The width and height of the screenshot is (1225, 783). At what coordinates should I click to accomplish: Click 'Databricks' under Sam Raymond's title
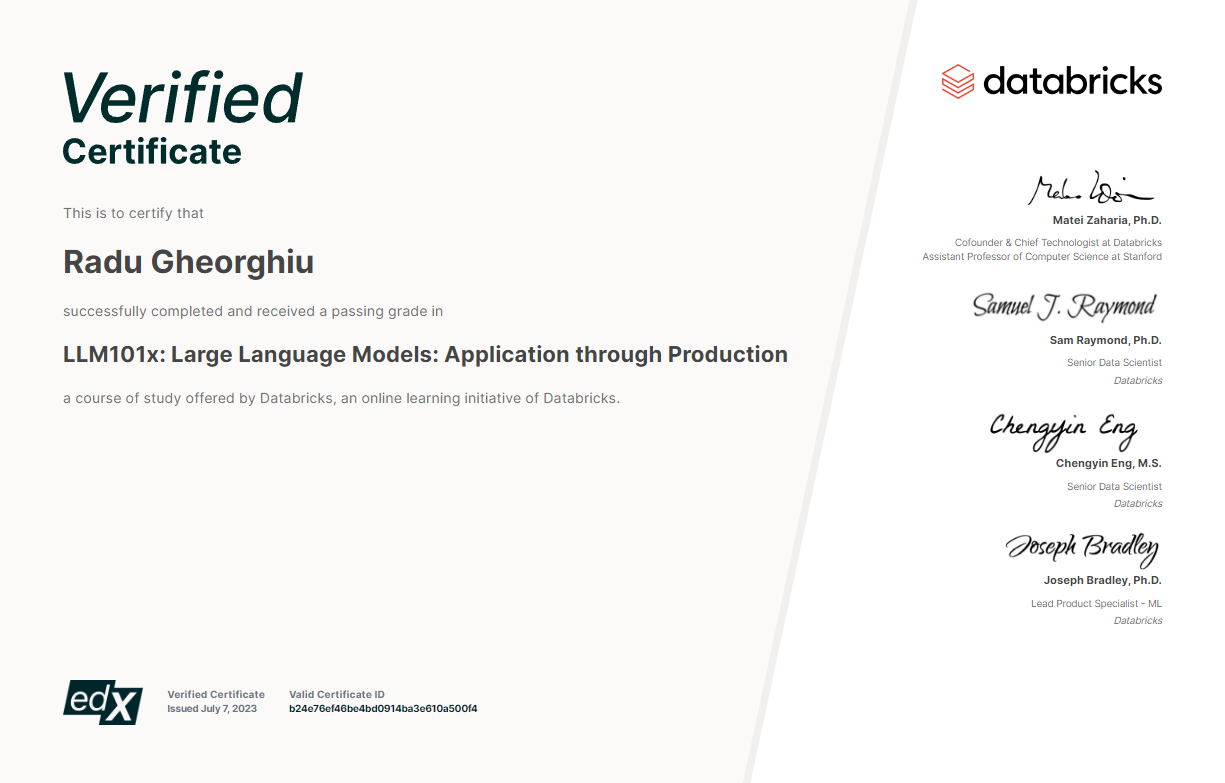point(1138,381)
